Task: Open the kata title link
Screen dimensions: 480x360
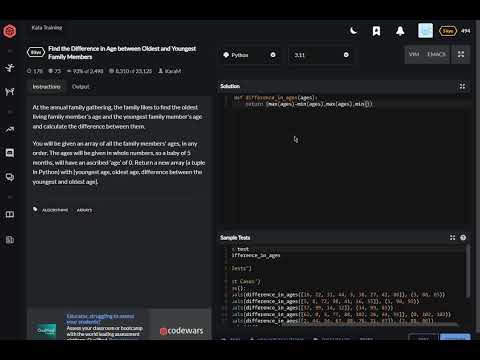Action: coord(122,53)
